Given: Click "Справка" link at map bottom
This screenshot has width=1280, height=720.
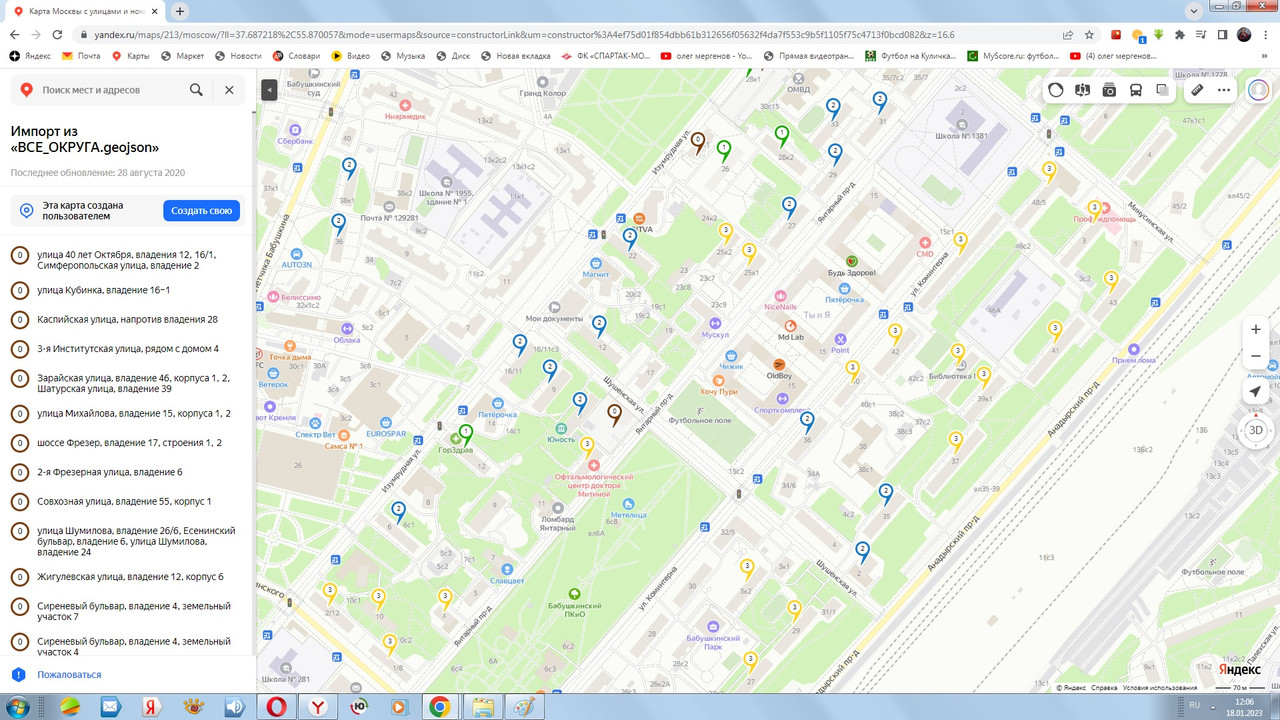Looking at the screenshot, I should 1104,688.
